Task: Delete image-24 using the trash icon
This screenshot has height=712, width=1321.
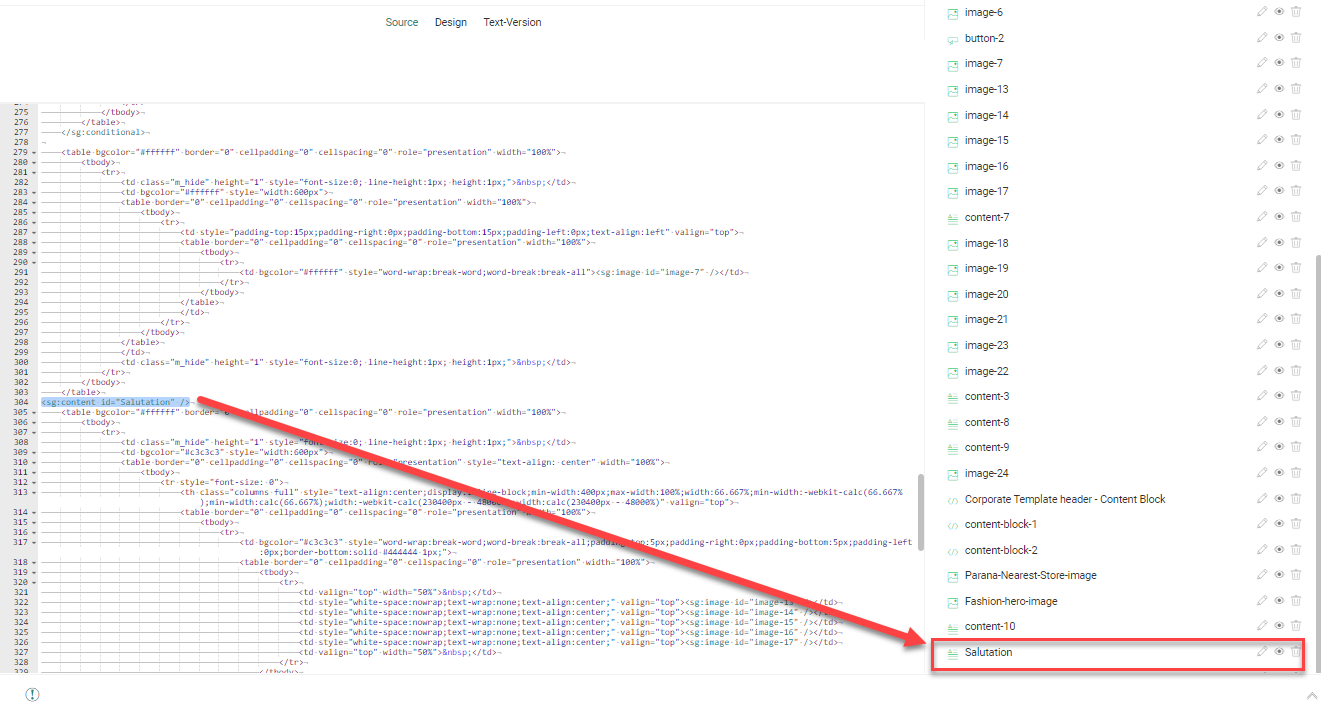Action: pyautogui.click(x=1296, y=473)
